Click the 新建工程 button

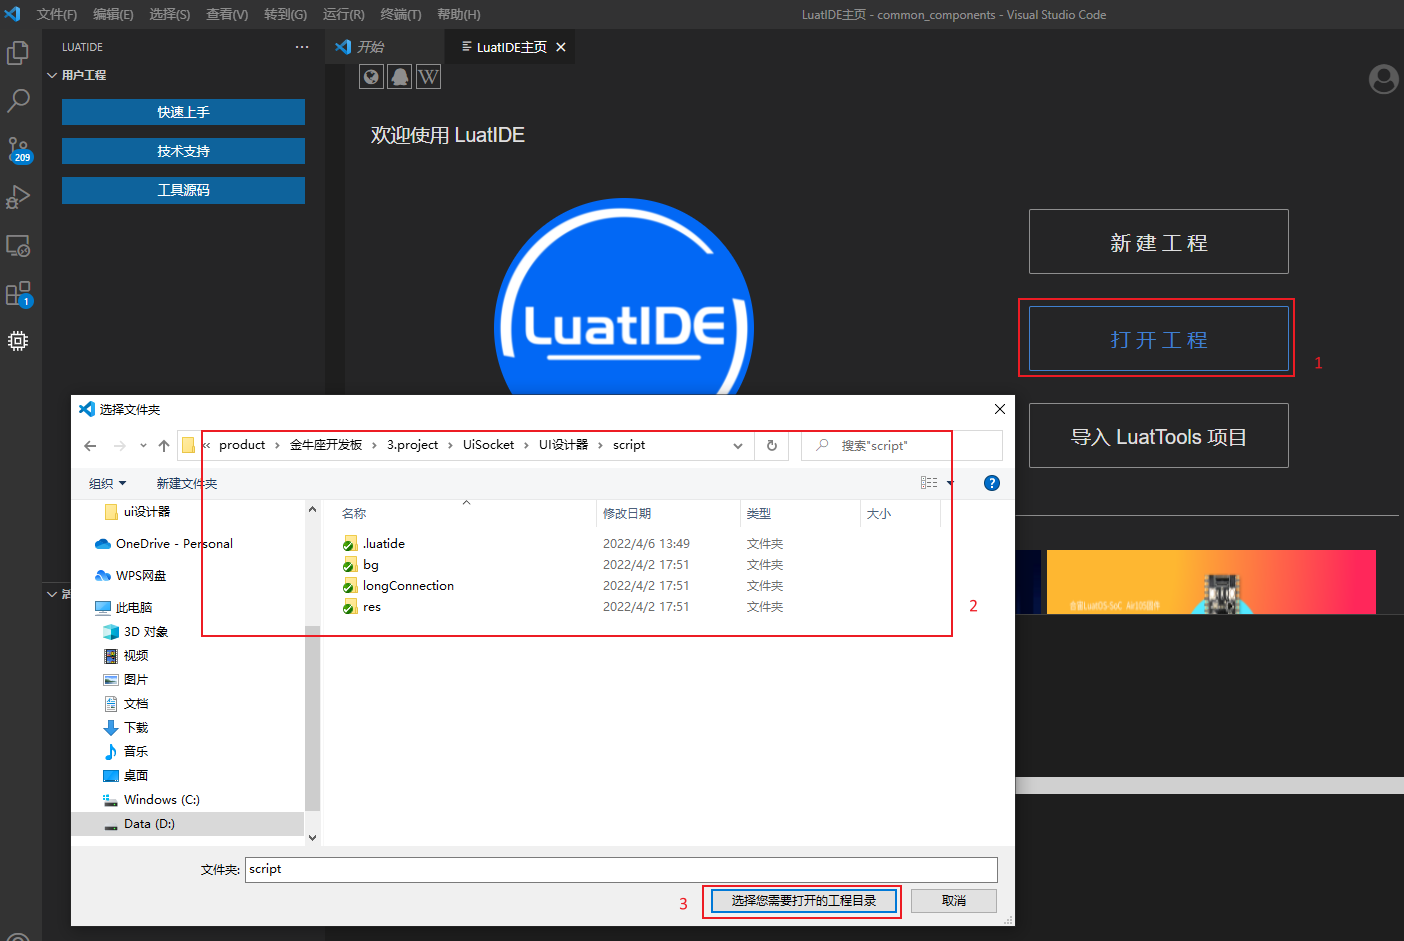[1158, 242]
